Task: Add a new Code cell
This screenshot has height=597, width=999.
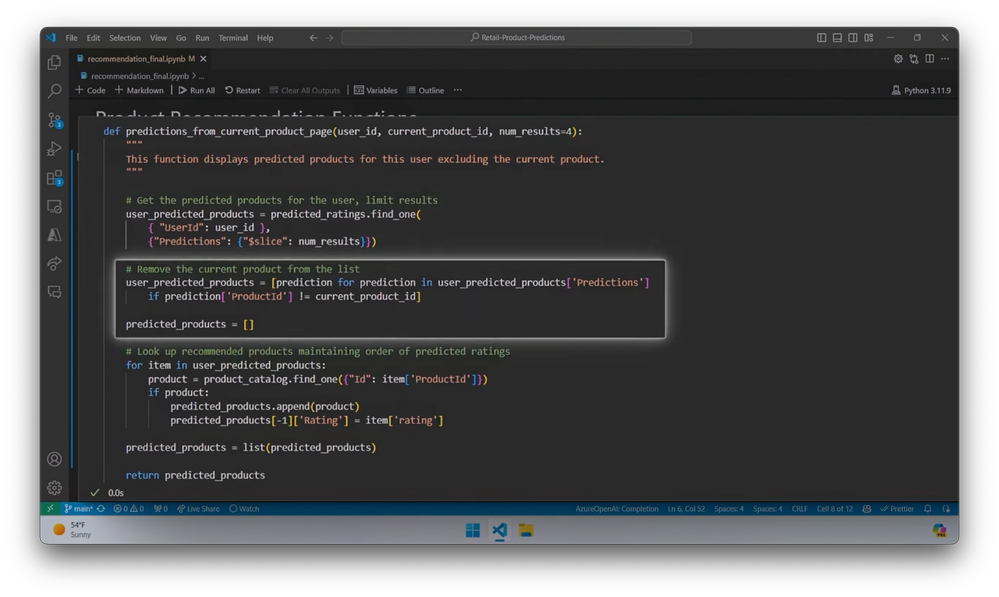Action: pyautogui.click(x=90, y=90)
